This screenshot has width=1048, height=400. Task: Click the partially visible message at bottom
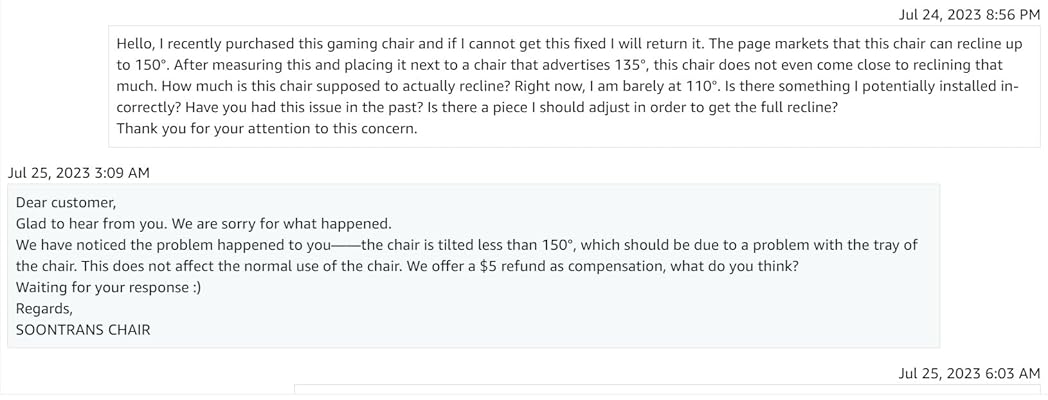coord(667,391)
